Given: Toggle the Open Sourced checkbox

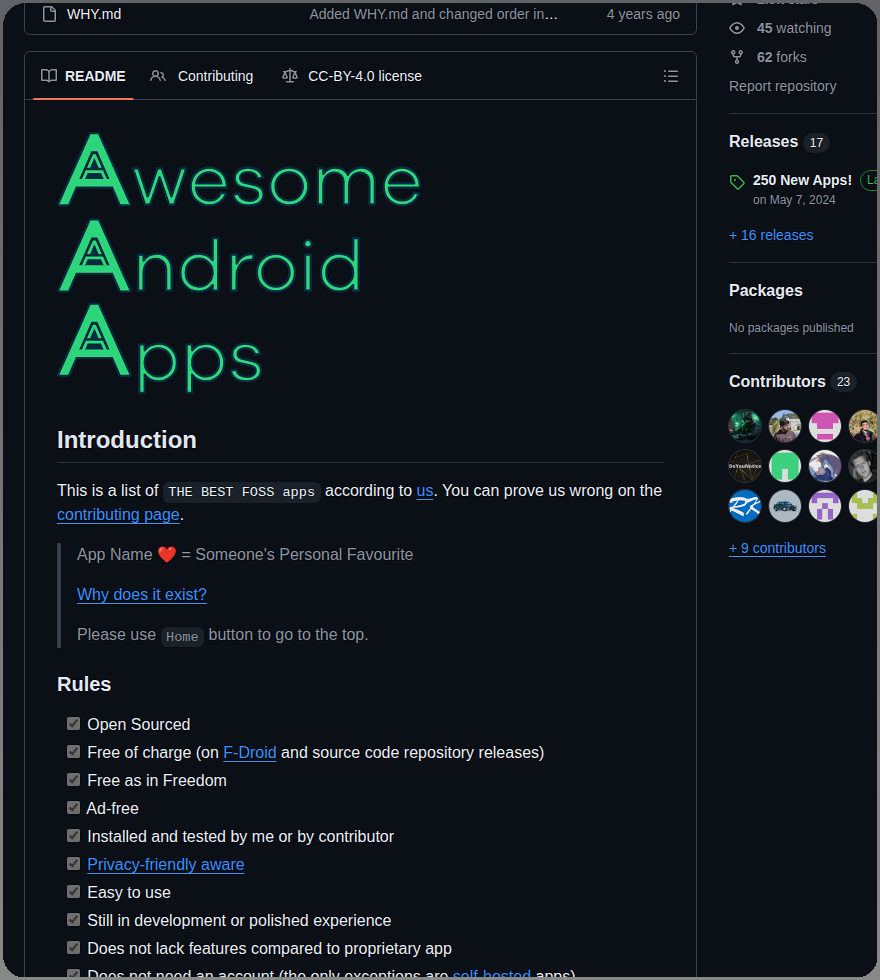Looking at the screenshot, I should 74,724.
